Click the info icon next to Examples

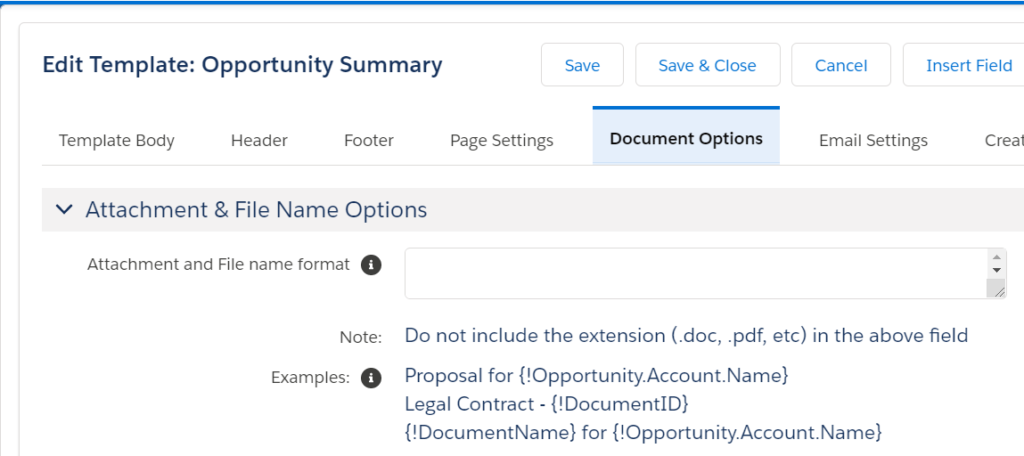click(x=371, y=377)
